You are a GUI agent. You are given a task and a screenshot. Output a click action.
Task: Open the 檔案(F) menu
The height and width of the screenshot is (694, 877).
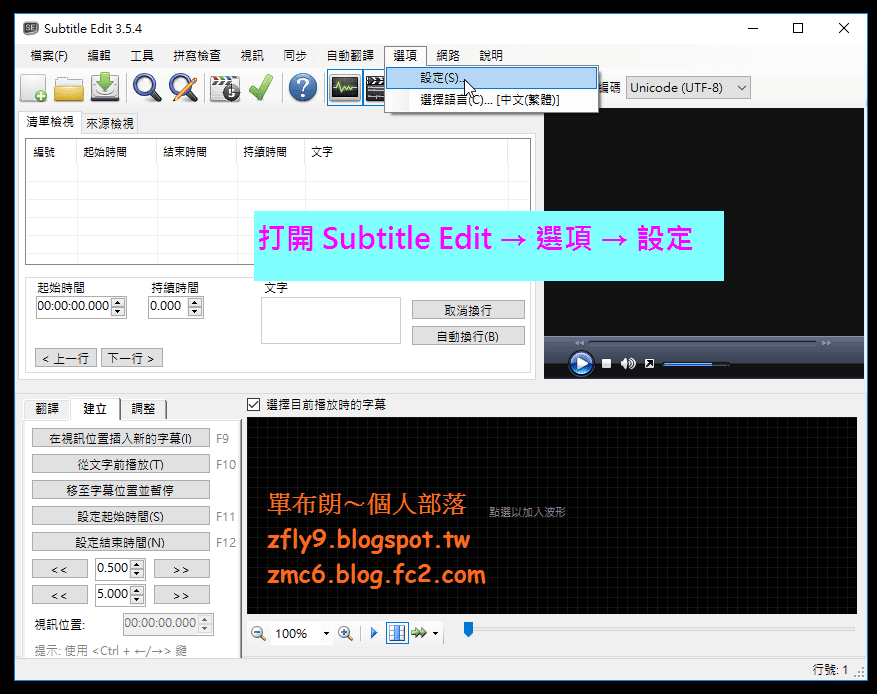click(49, 55)
